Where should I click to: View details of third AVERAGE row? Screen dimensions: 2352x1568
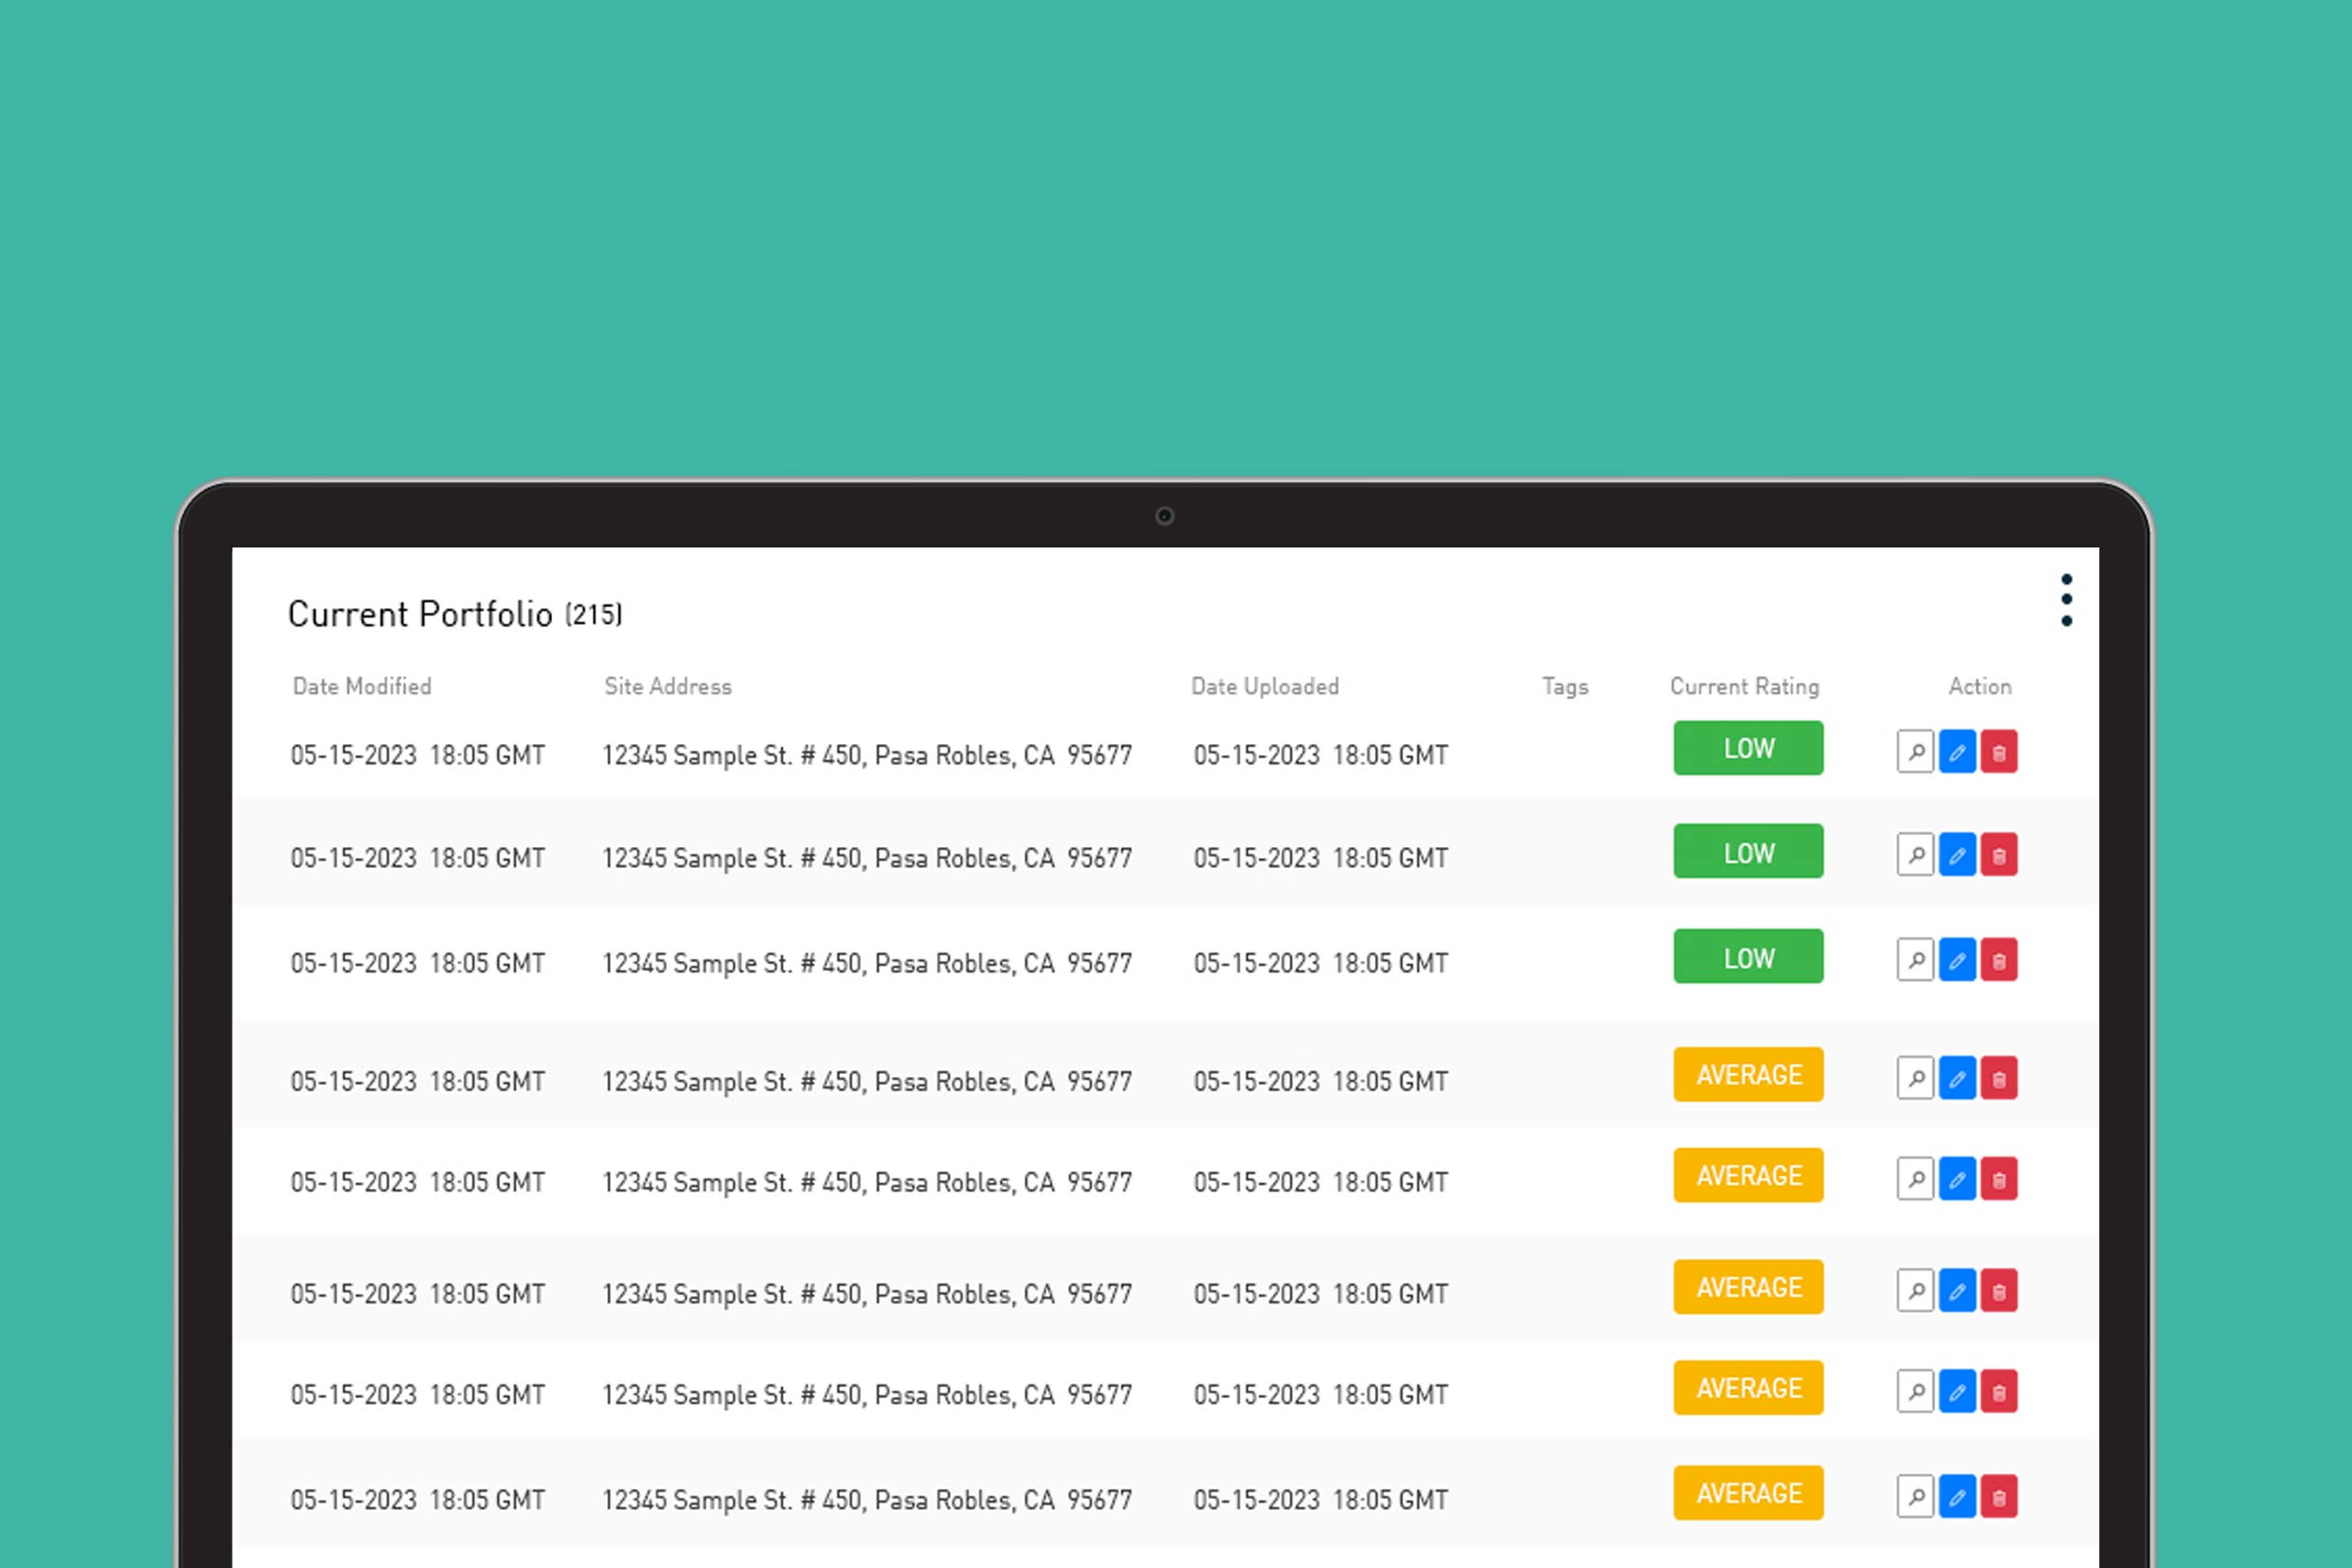(1915, 1291)
